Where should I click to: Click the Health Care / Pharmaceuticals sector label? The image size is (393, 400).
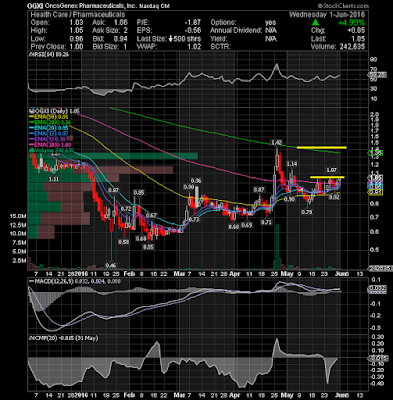pyautogui.click(x=78, y=14)
